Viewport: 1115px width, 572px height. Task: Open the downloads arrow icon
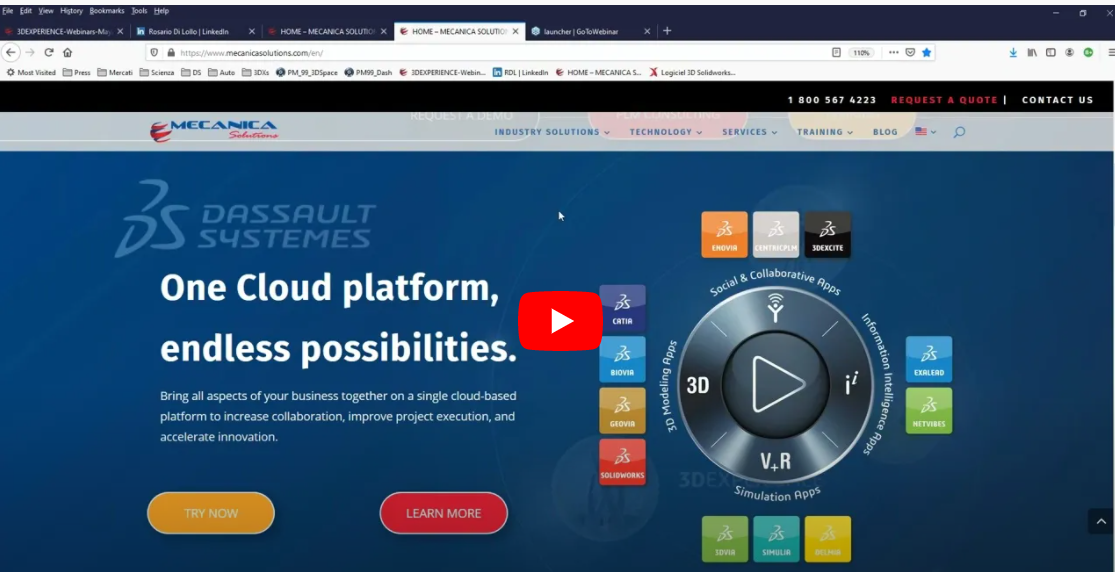[1013, 53]
